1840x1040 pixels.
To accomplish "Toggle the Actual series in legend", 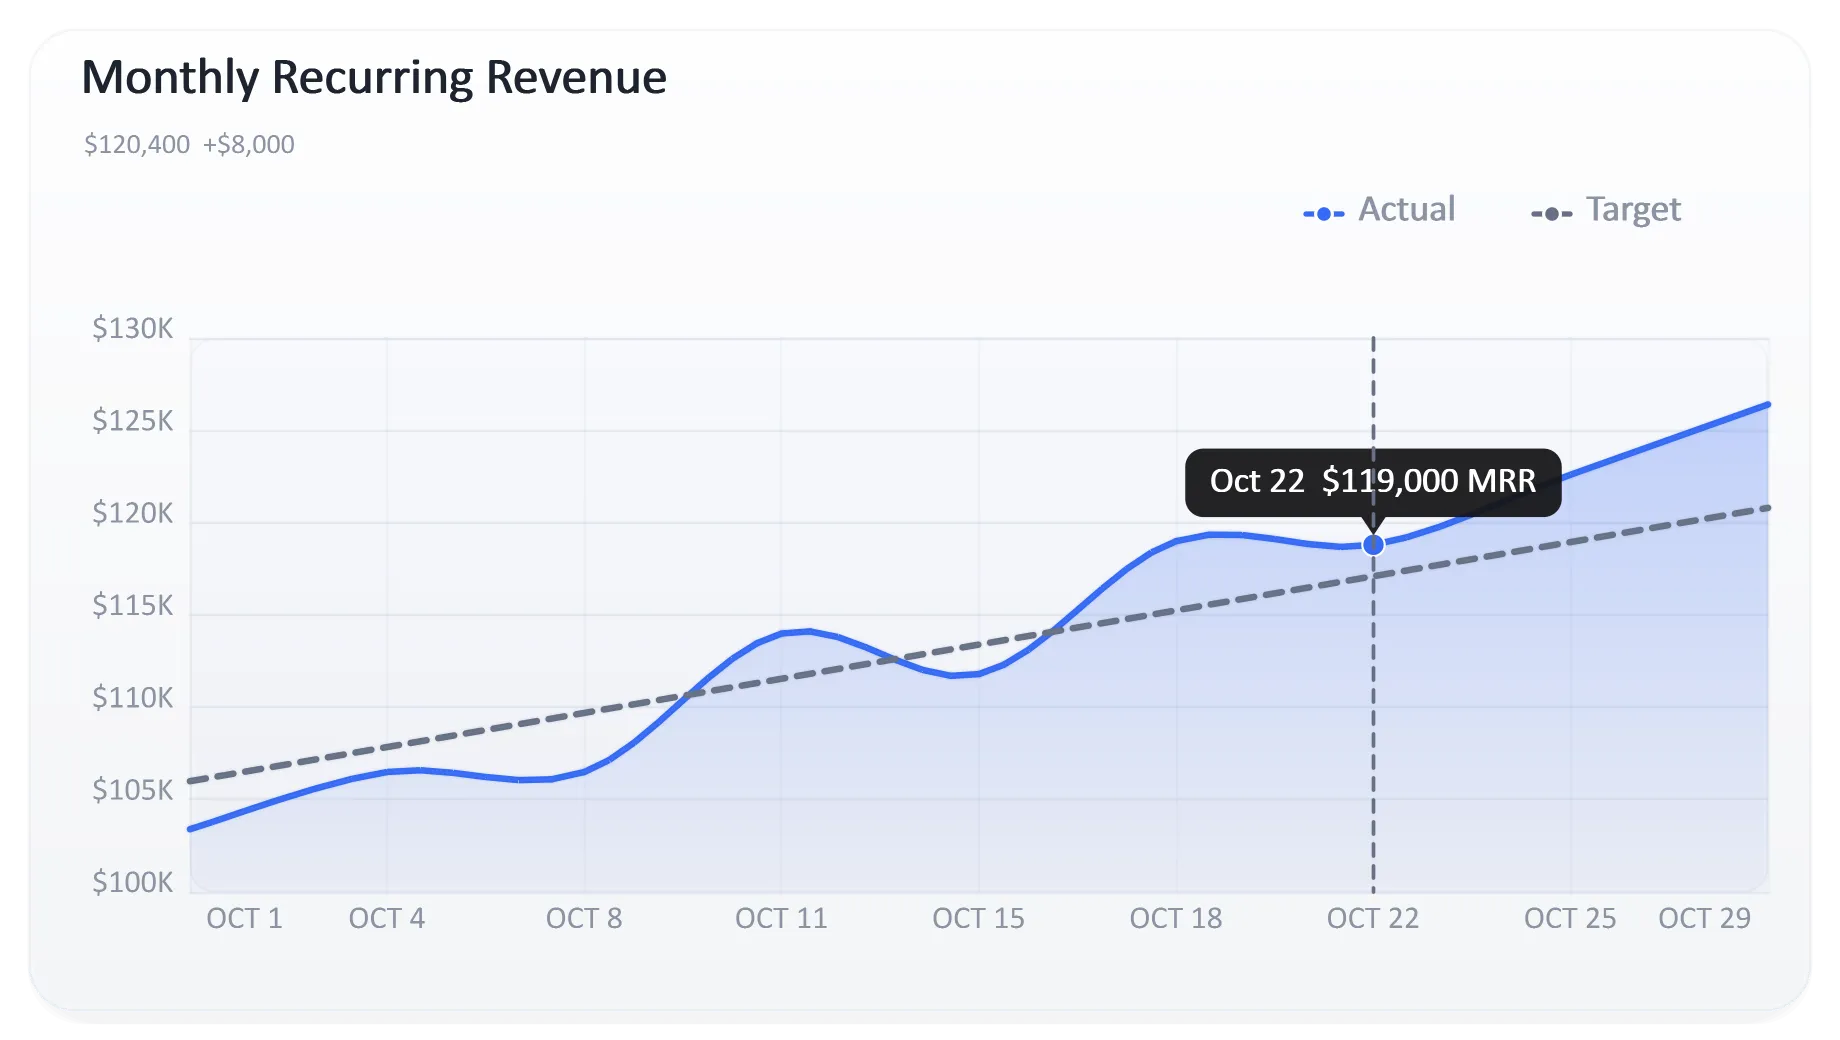I will tap(1379, 210).
